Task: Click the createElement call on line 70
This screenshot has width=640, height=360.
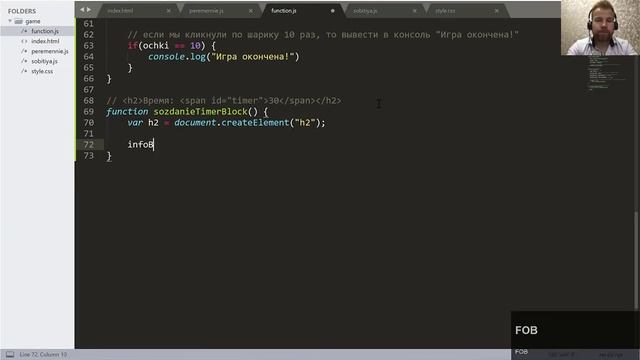Action: click(255, 122)
